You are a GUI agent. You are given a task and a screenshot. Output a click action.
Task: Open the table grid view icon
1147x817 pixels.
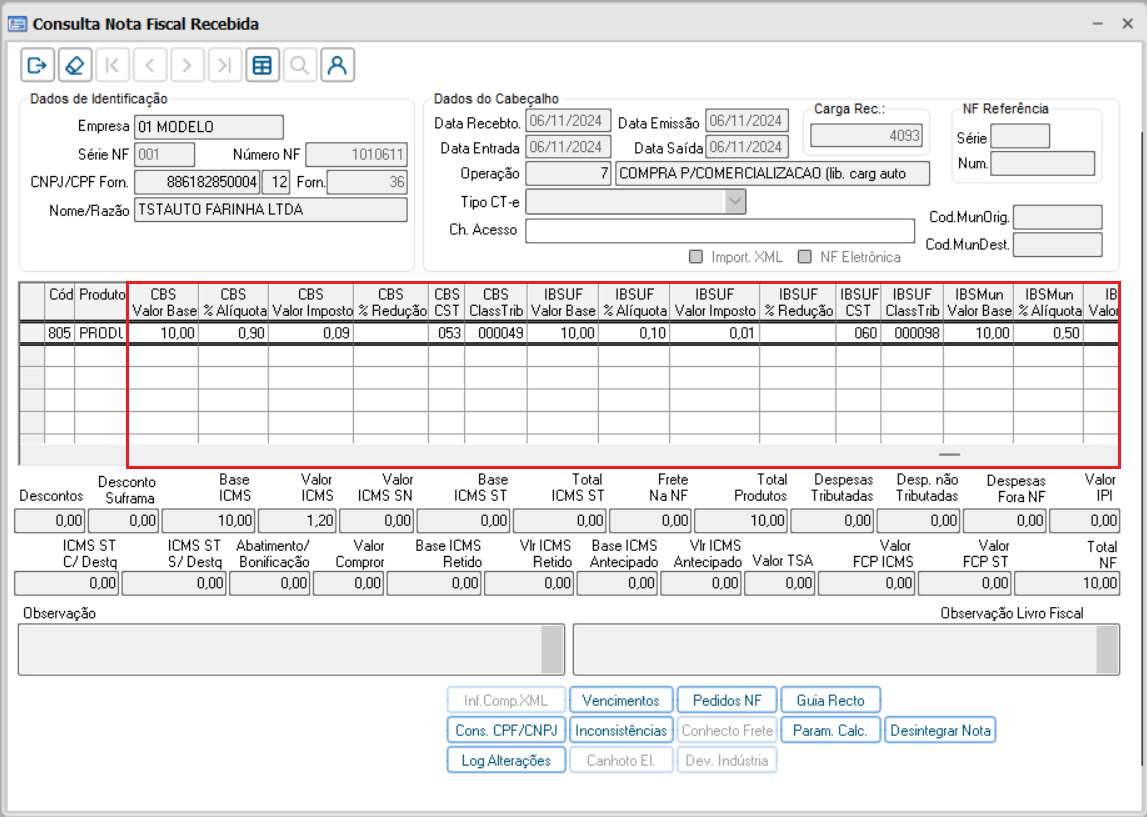[262, 66]
